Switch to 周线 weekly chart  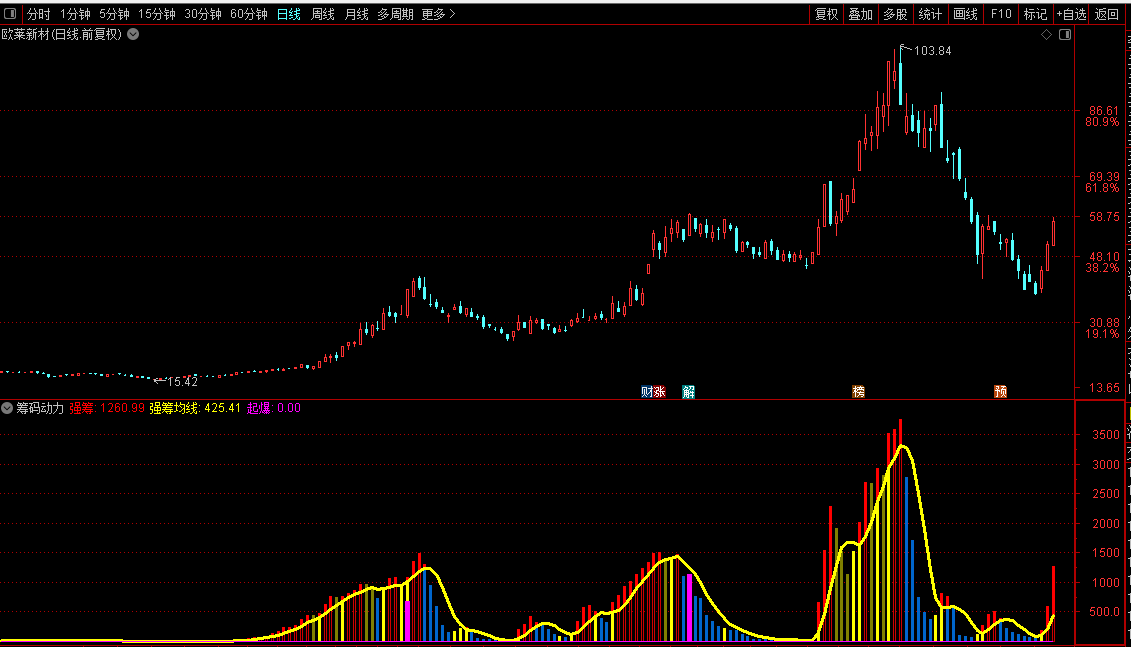[322, 14]
